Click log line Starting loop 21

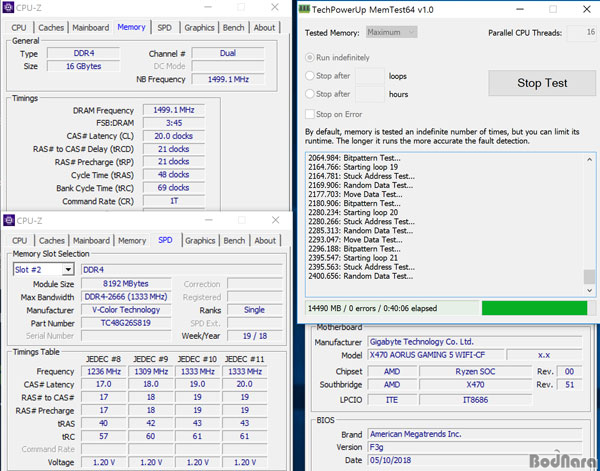coord(353,258)
